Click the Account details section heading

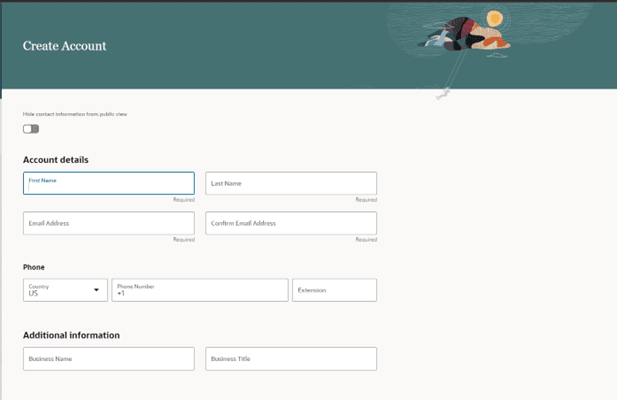[x=55, y=160]
